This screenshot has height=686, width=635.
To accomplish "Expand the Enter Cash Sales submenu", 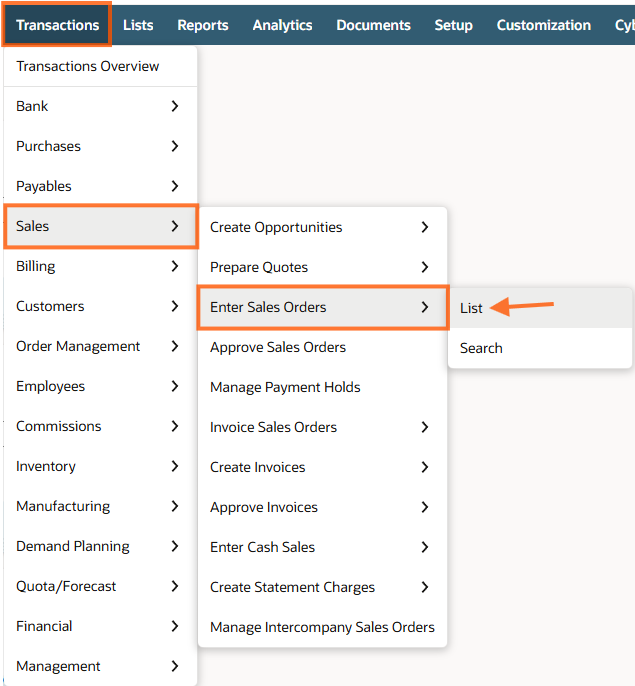I will point(320,547).
